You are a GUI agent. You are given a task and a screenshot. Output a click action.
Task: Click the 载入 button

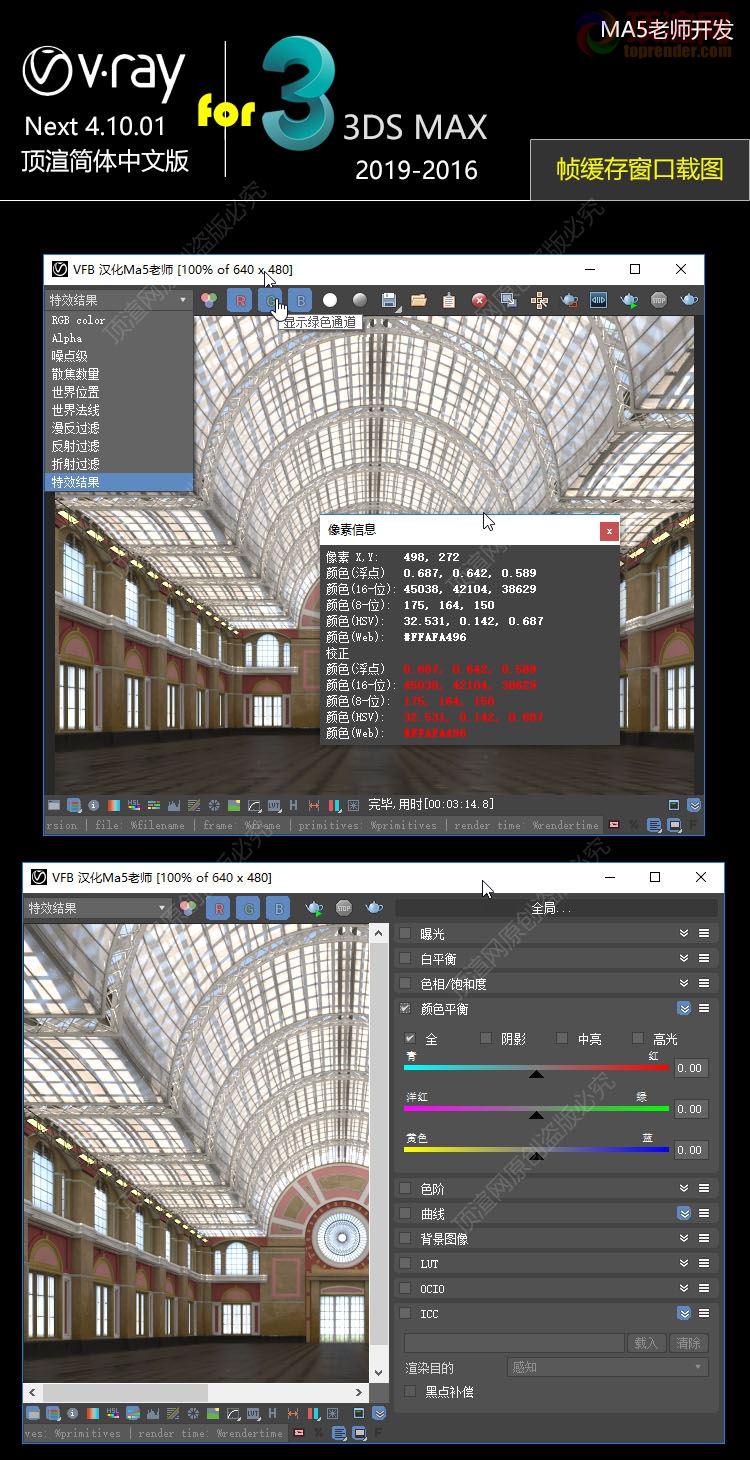pyautogui.click(x=646, y=1343)
